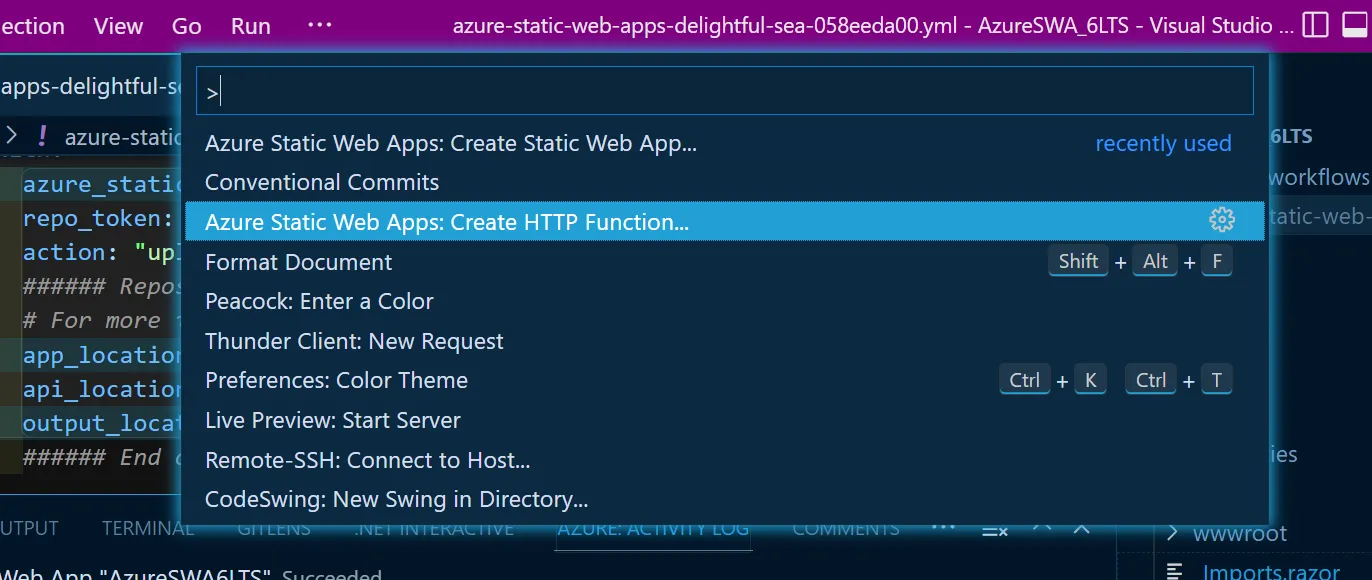
Task: Click the YAML exclamation icon in breadcrumb
Action: pos(42,137)
